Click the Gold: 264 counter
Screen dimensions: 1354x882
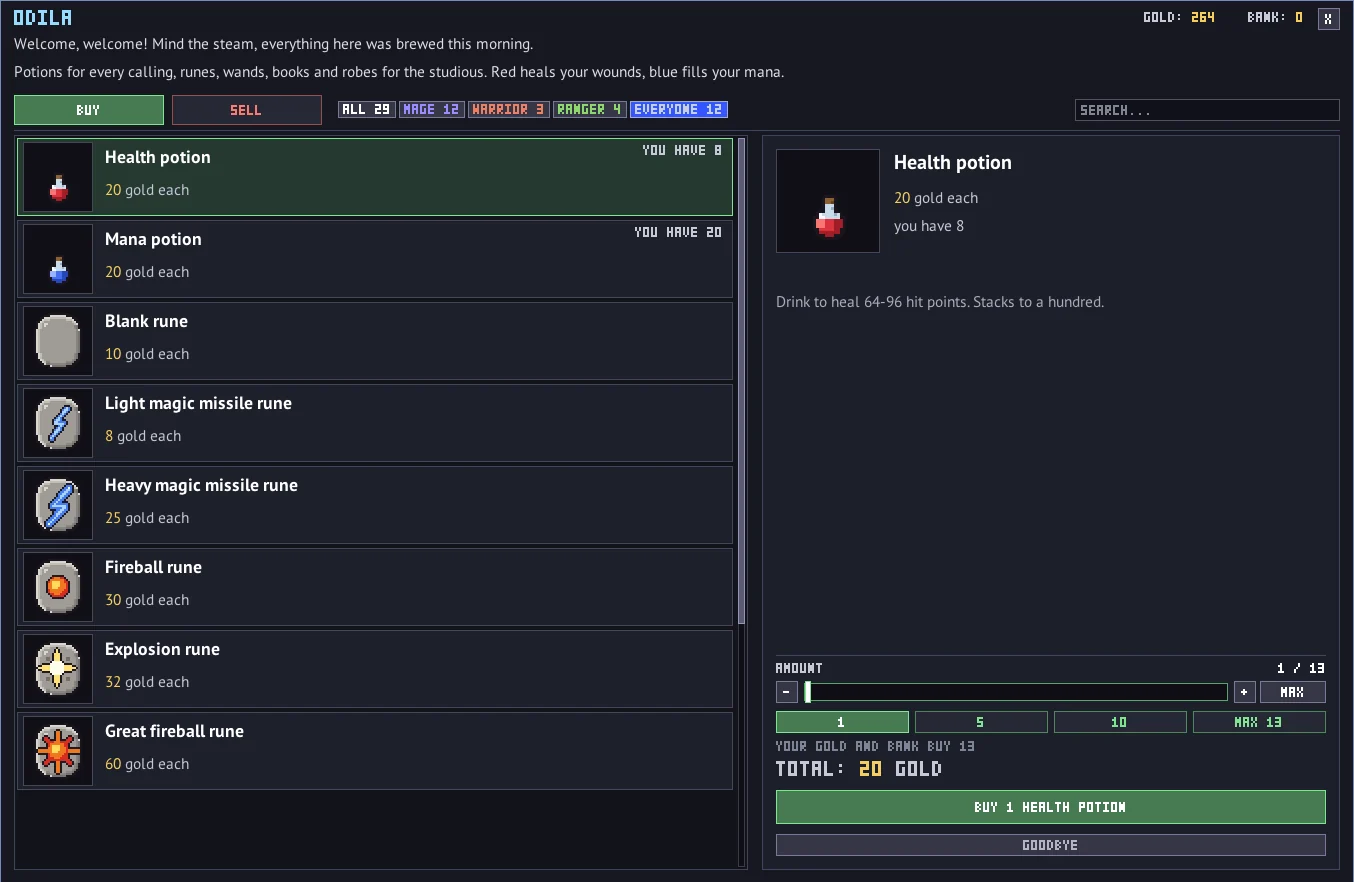tap(1179, 17)
